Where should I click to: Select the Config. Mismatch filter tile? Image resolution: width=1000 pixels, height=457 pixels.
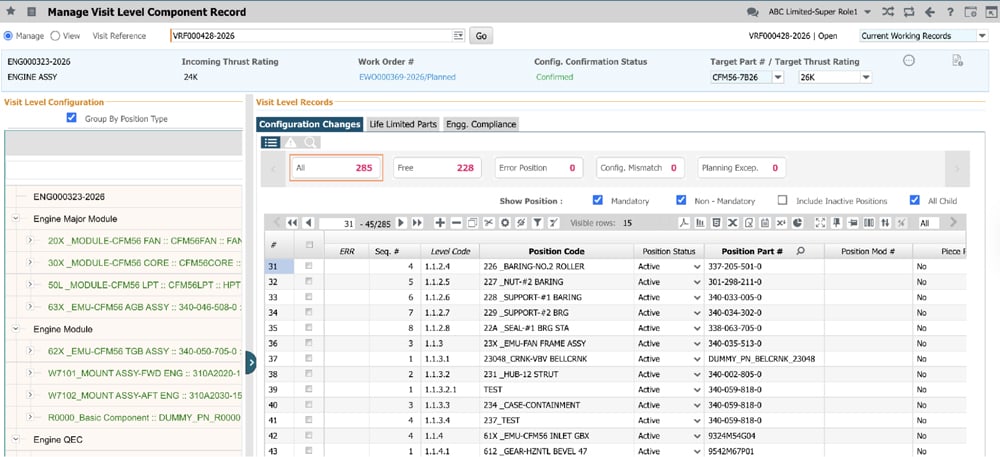pyautogui.click(x=640, y=168)
